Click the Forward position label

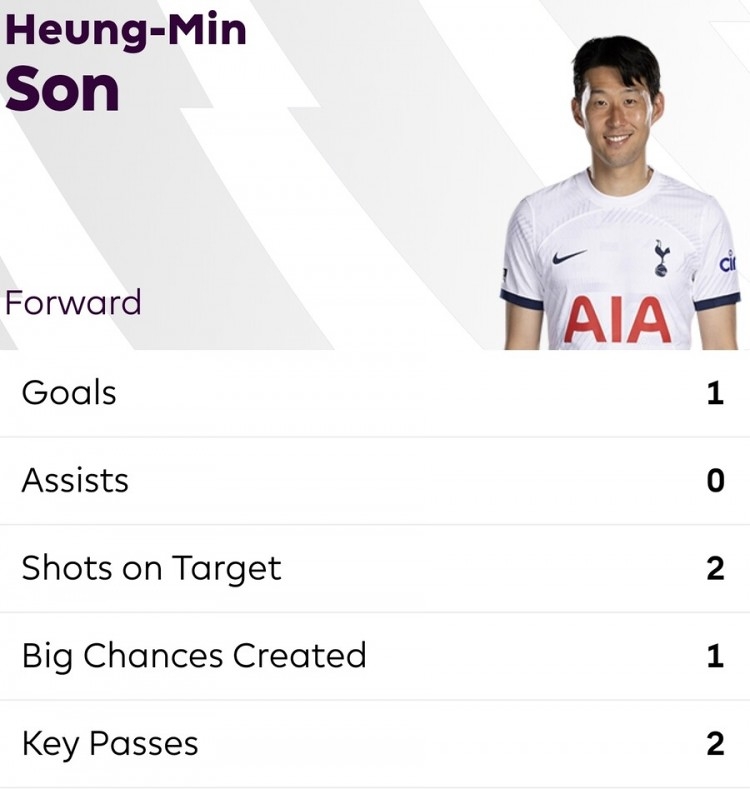[73, 302]
